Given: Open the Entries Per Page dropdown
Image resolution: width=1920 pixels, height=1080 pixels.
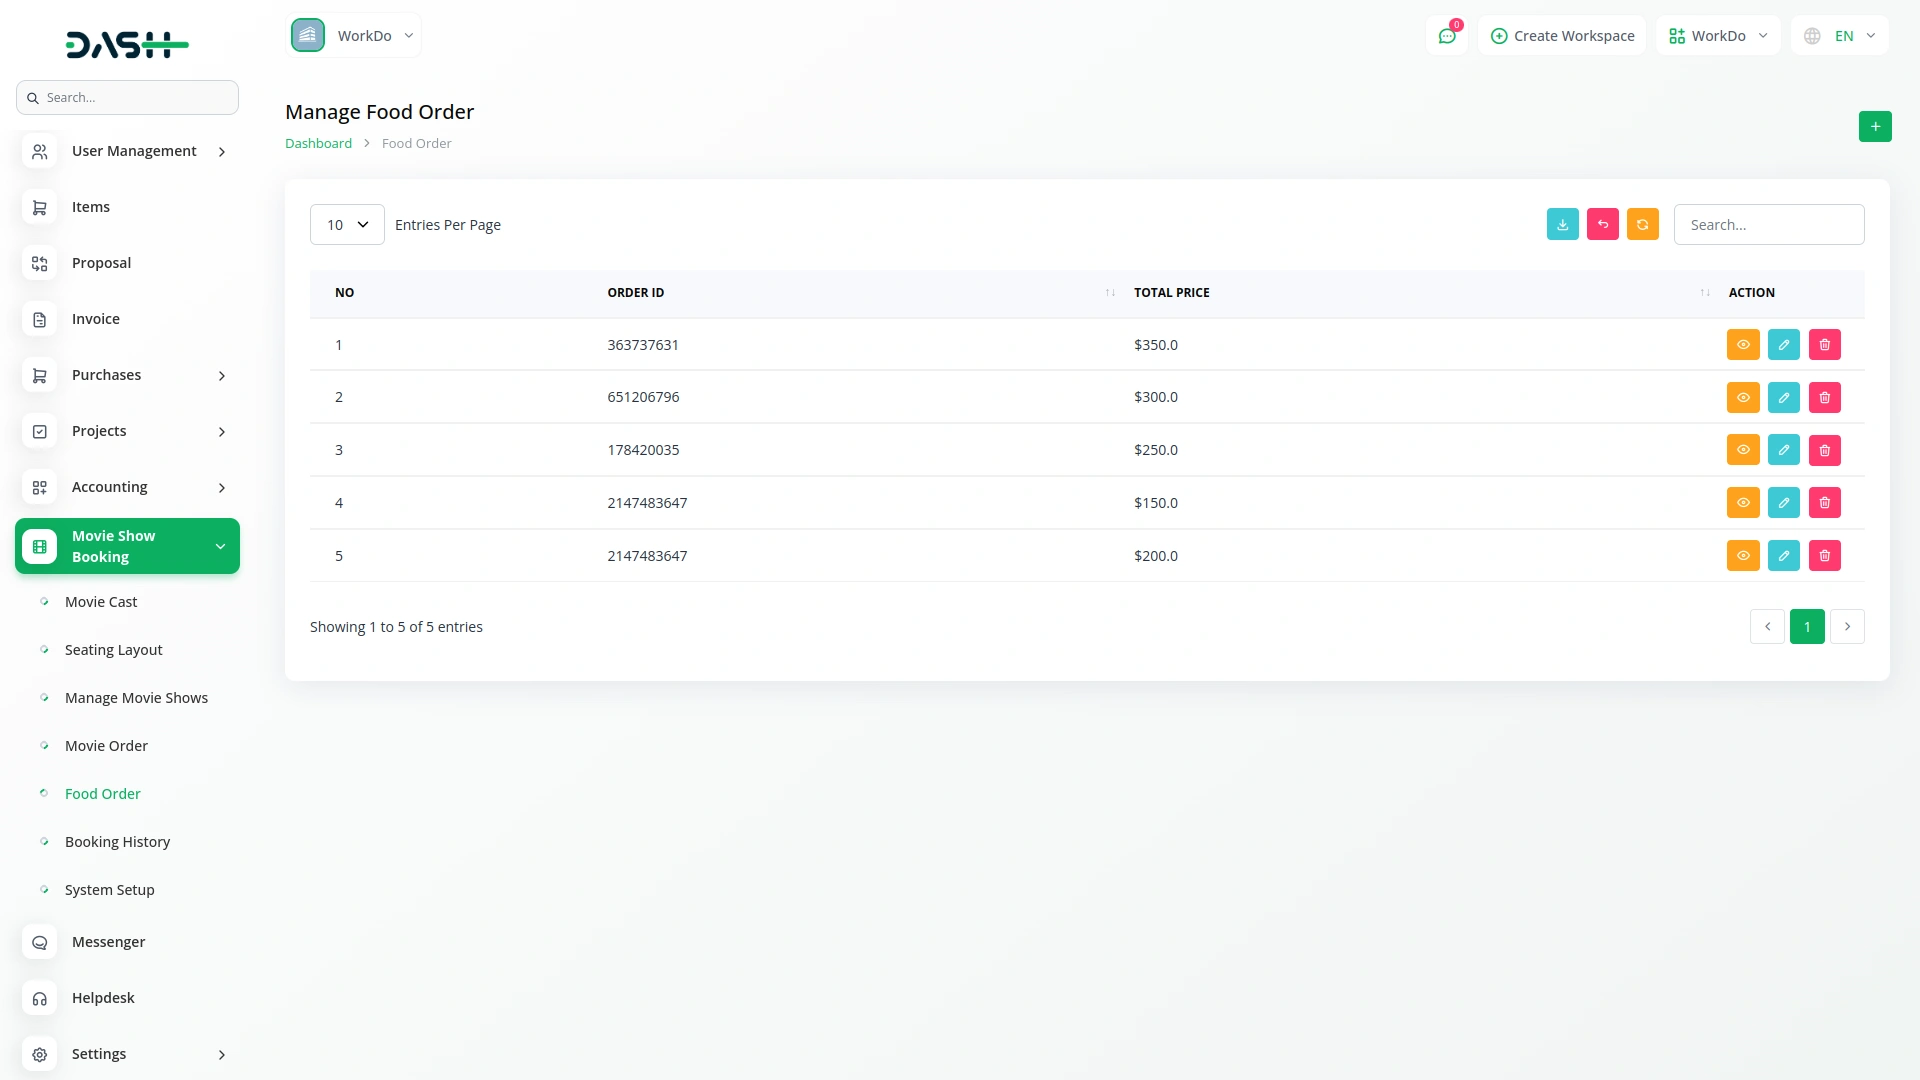Looking at the screenshot, I should pyautogui.click(x=346, y=224).
